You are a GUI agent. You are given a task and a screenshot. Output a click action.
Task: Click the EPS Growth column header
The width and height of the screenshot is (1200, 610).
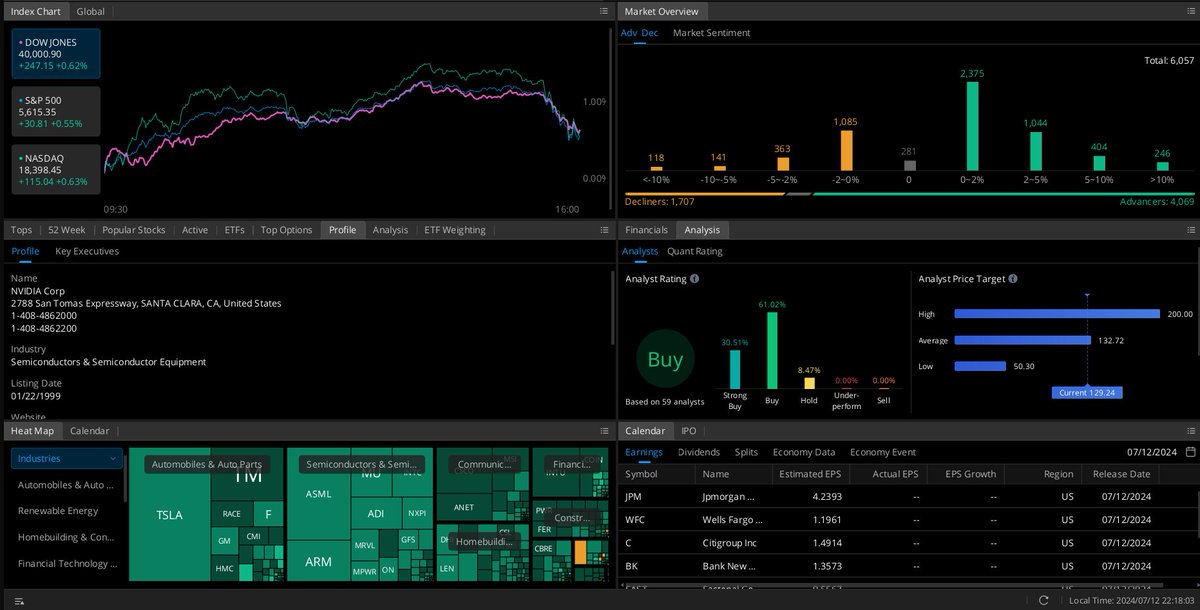coord(966,474)
